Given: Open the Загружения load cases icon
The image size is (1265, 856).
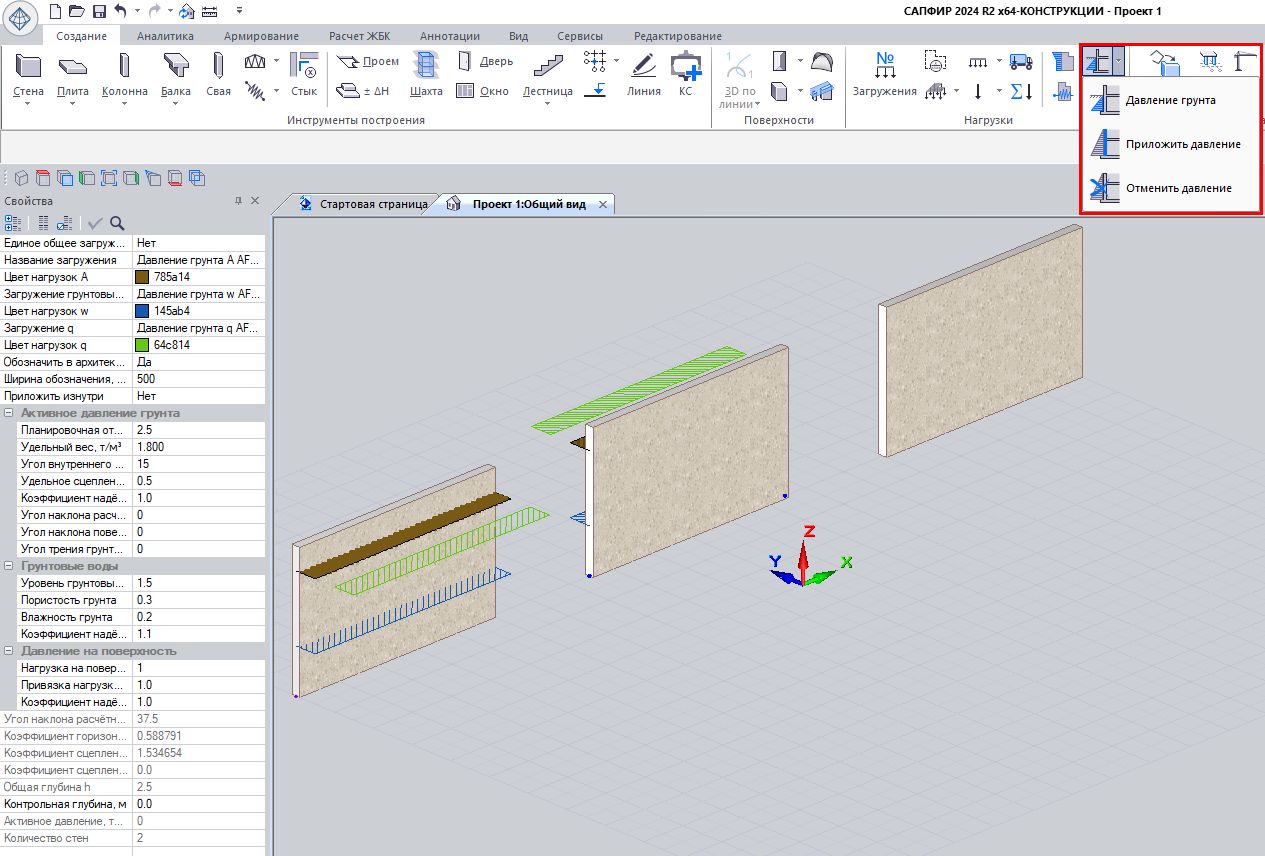Looking at the screenshot, I should [x=884, y=67].
